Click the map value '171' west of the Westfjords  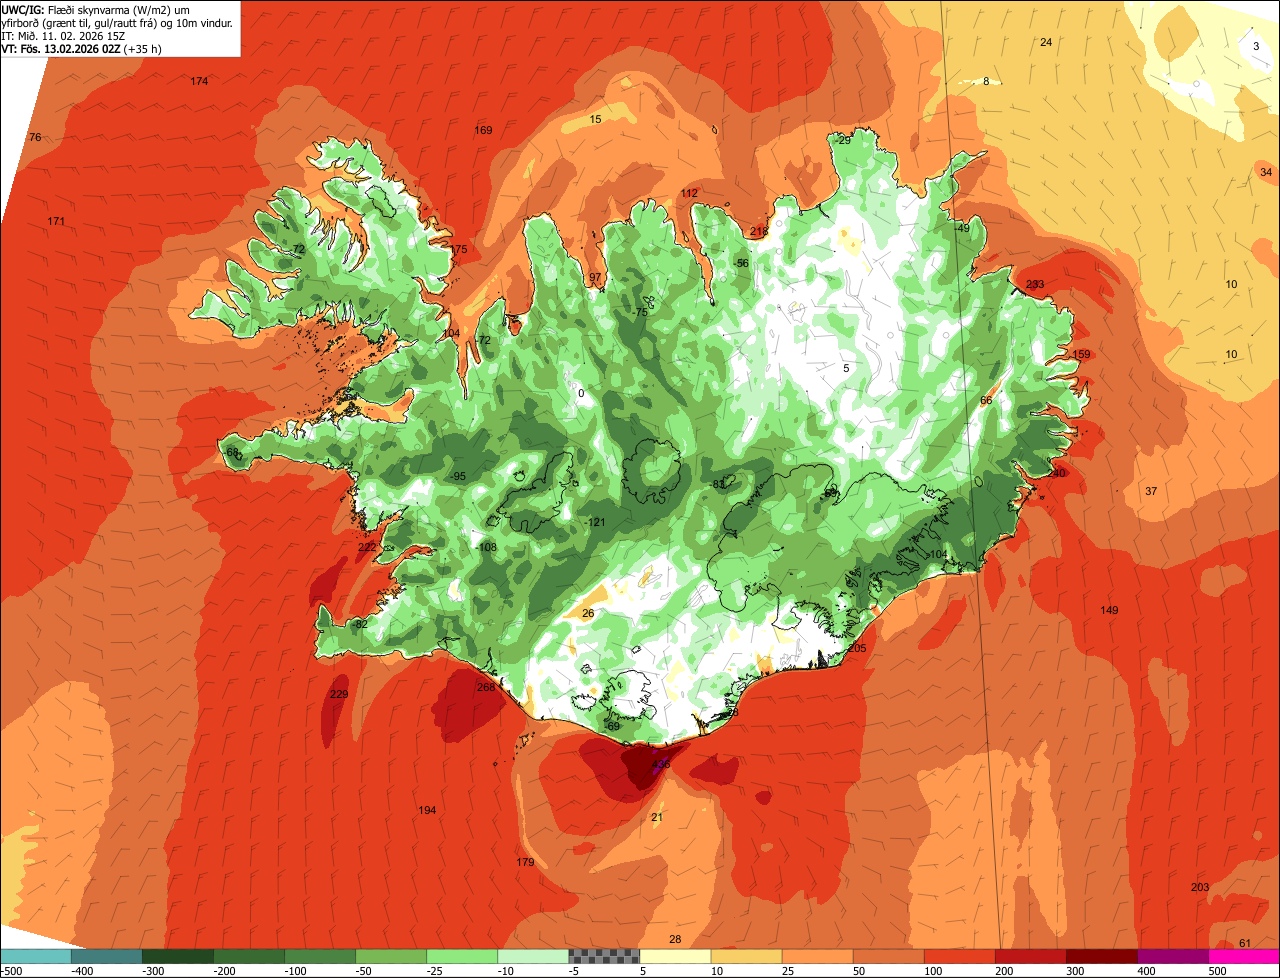pyautogui.click(x=56, y=221)
